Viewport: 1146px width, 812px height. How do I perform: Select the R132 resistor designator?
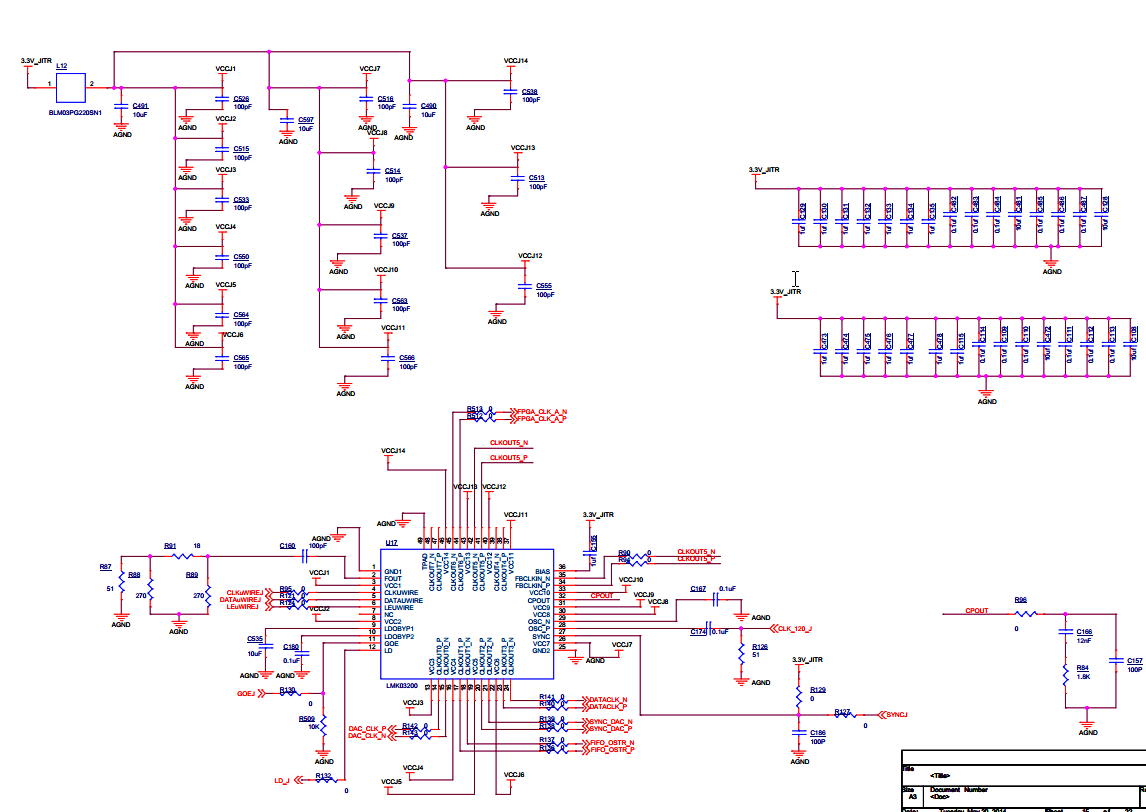pyautogui.click(x=323, y=776)
